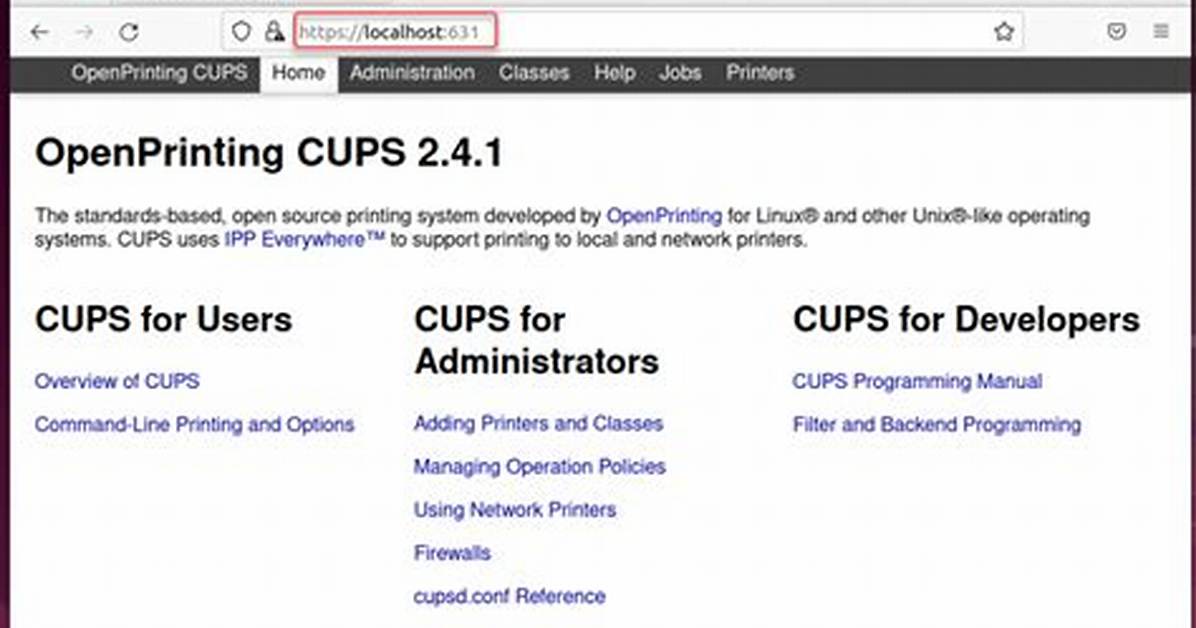The height and width of the screenshot is (628, 1196).
Task: Open the browser hamburger menu
Action: (1161, 31)
